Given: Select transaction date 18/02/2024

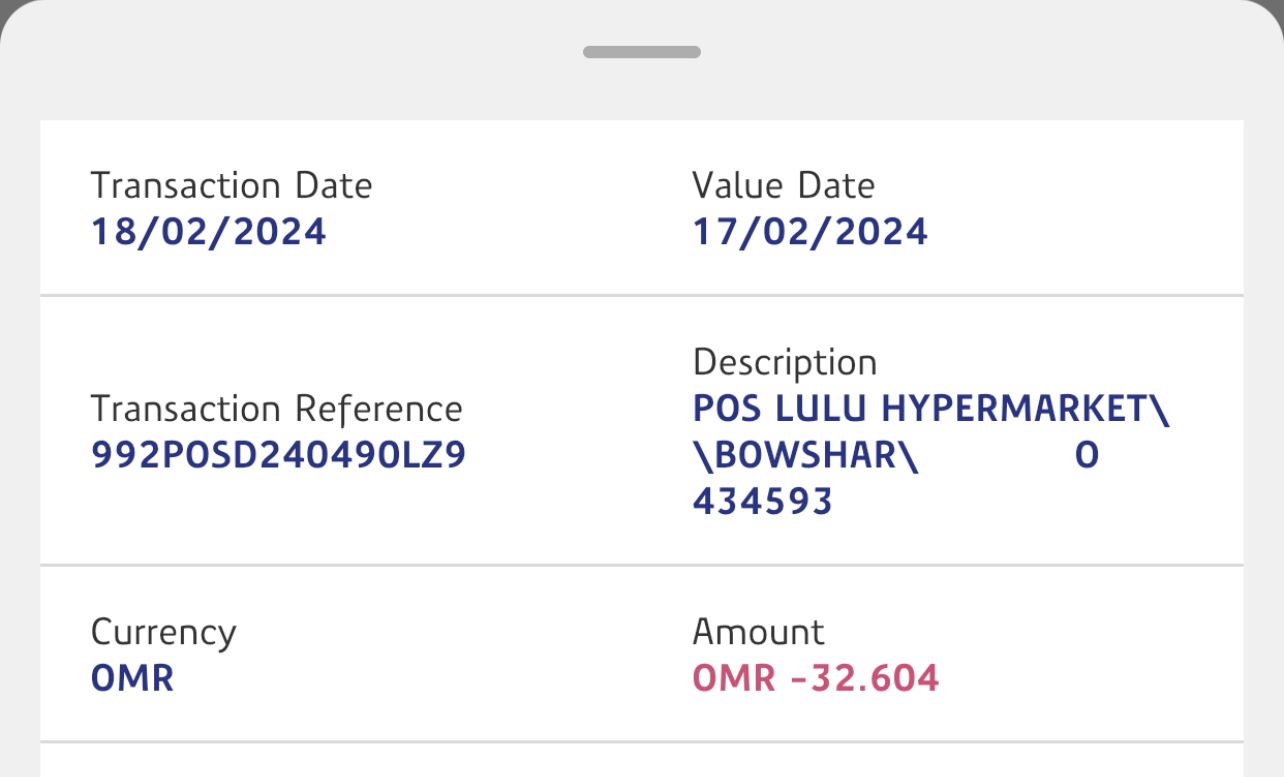Looking at the screenshot, I should click(208, 232).
